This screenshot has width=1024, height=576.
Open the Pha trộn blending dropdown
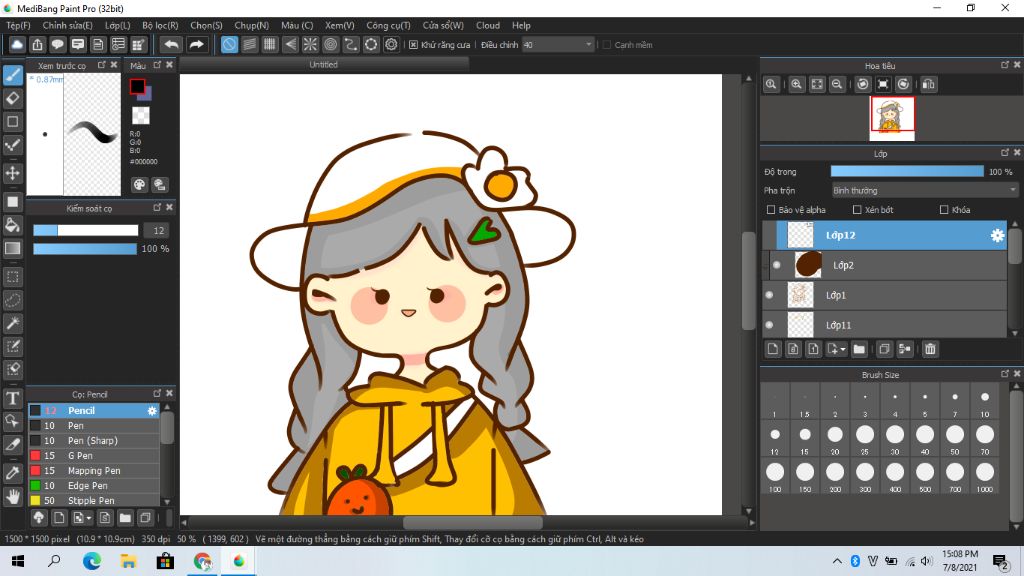click(924, 190)
